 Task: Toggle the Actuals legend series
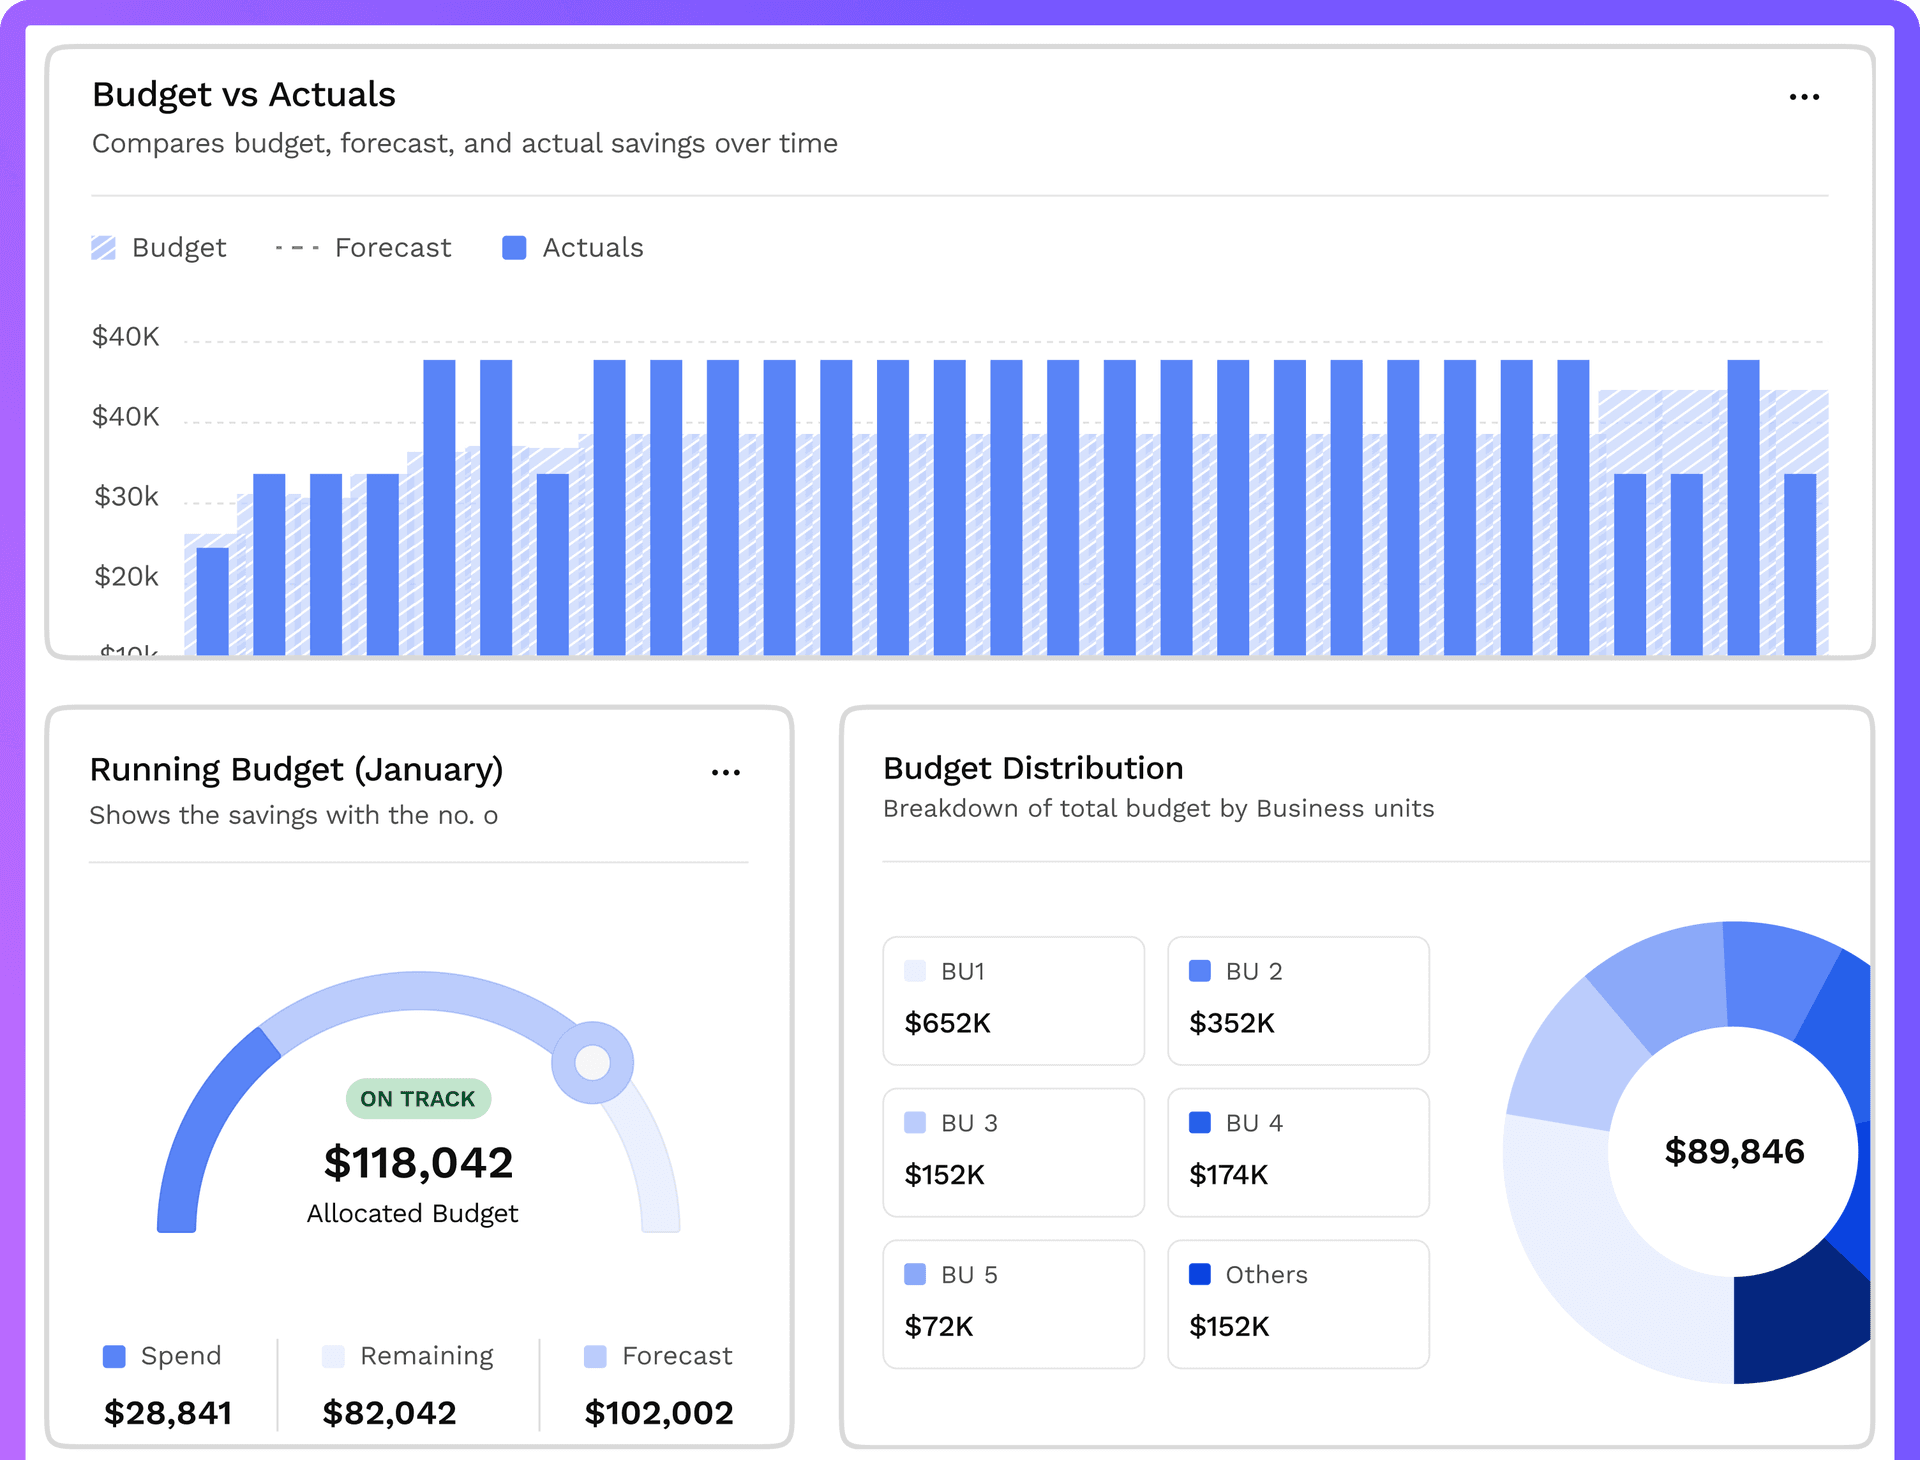pyautogui.click(x=573, y=248)
